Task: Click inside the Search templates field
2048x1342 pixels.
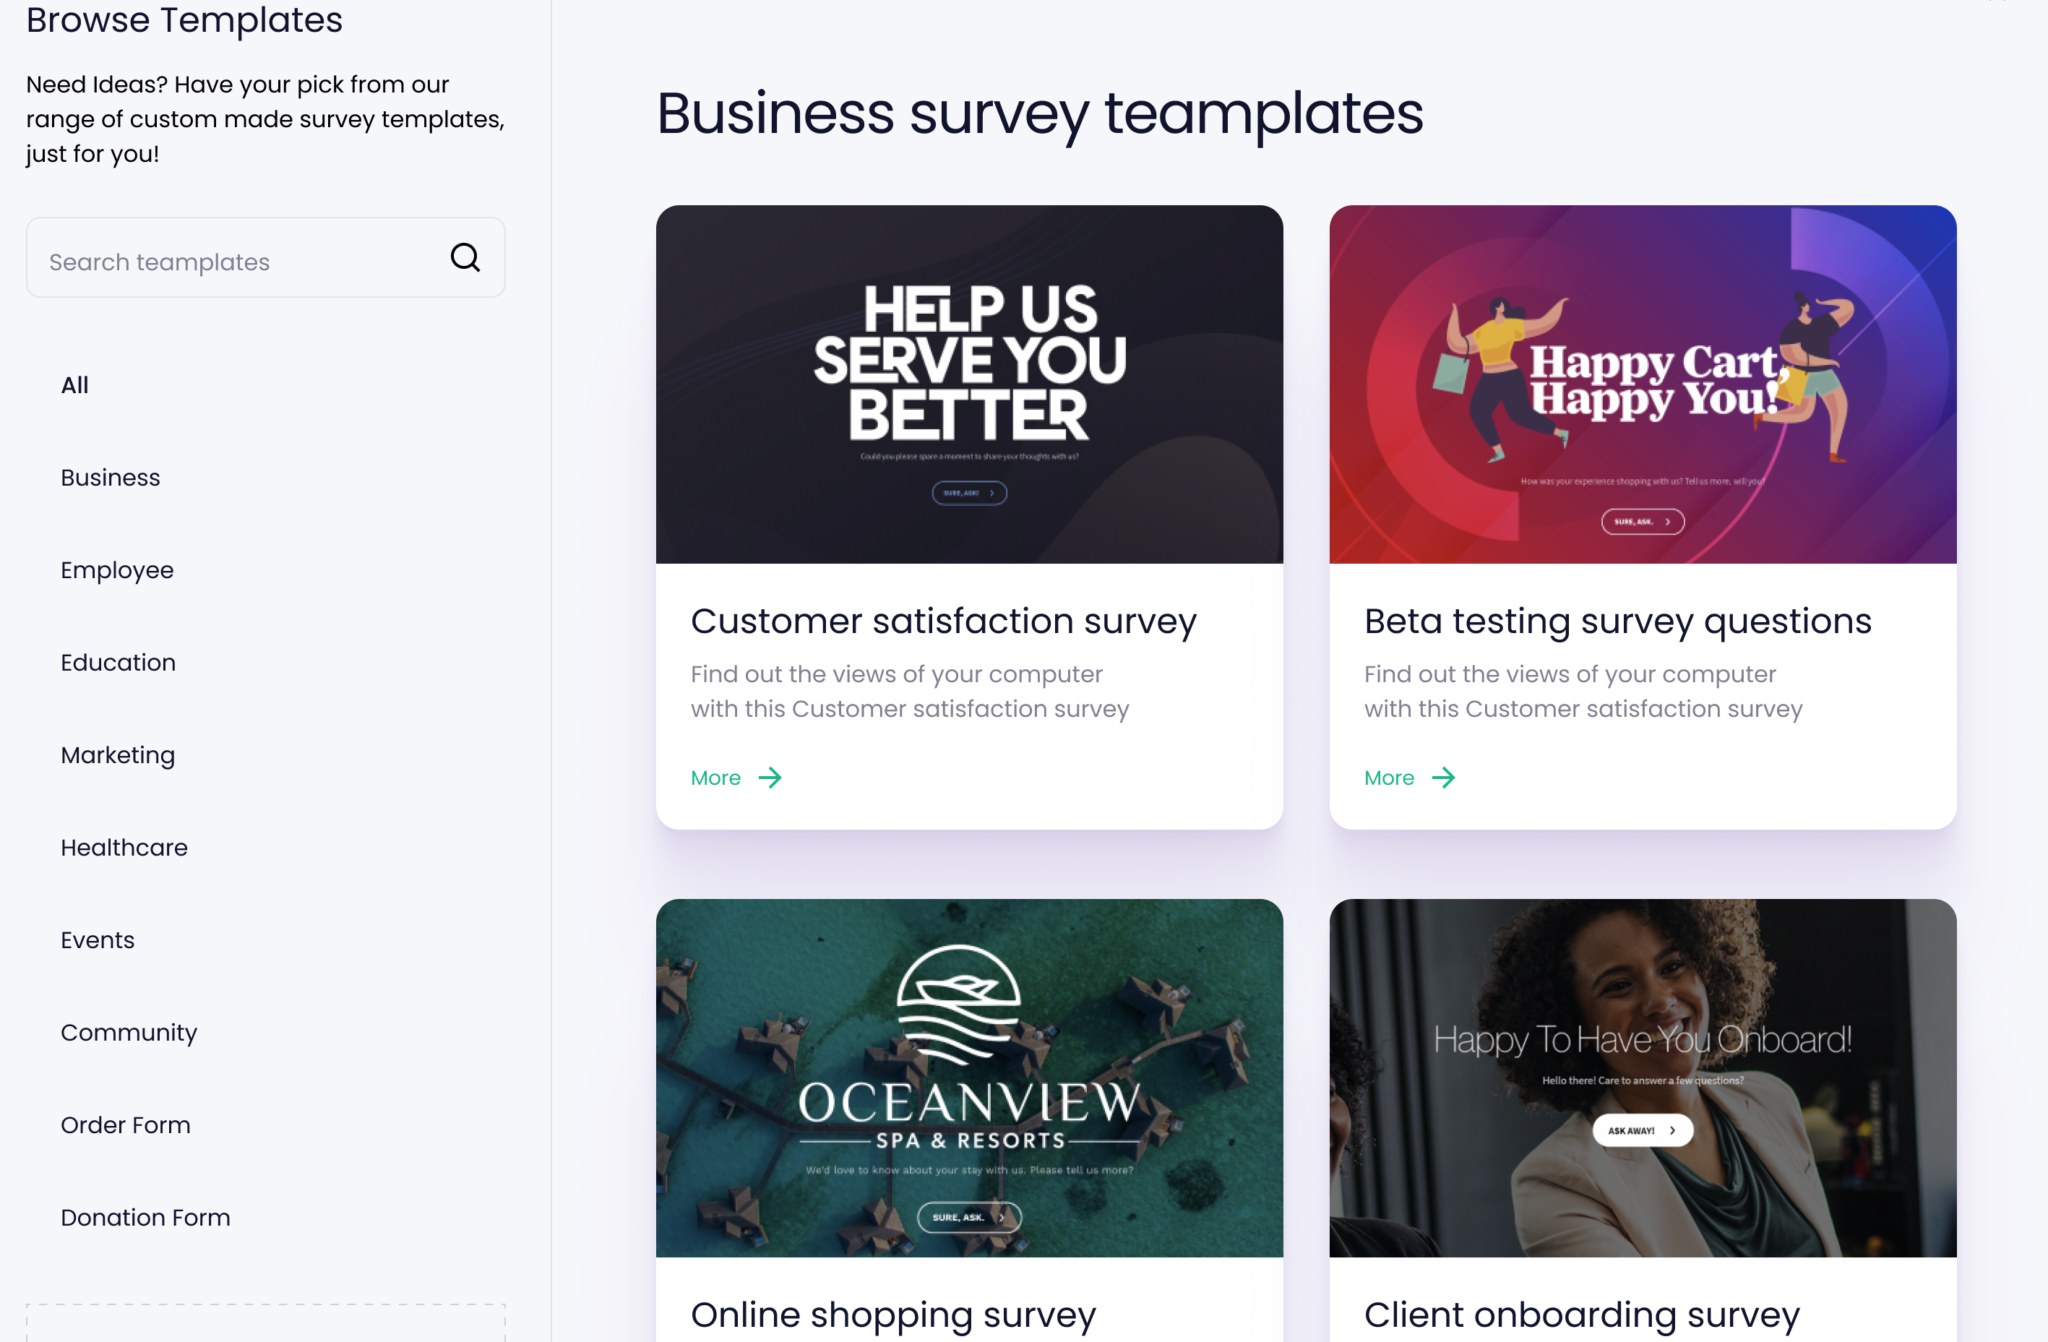Action: [230, 260]
